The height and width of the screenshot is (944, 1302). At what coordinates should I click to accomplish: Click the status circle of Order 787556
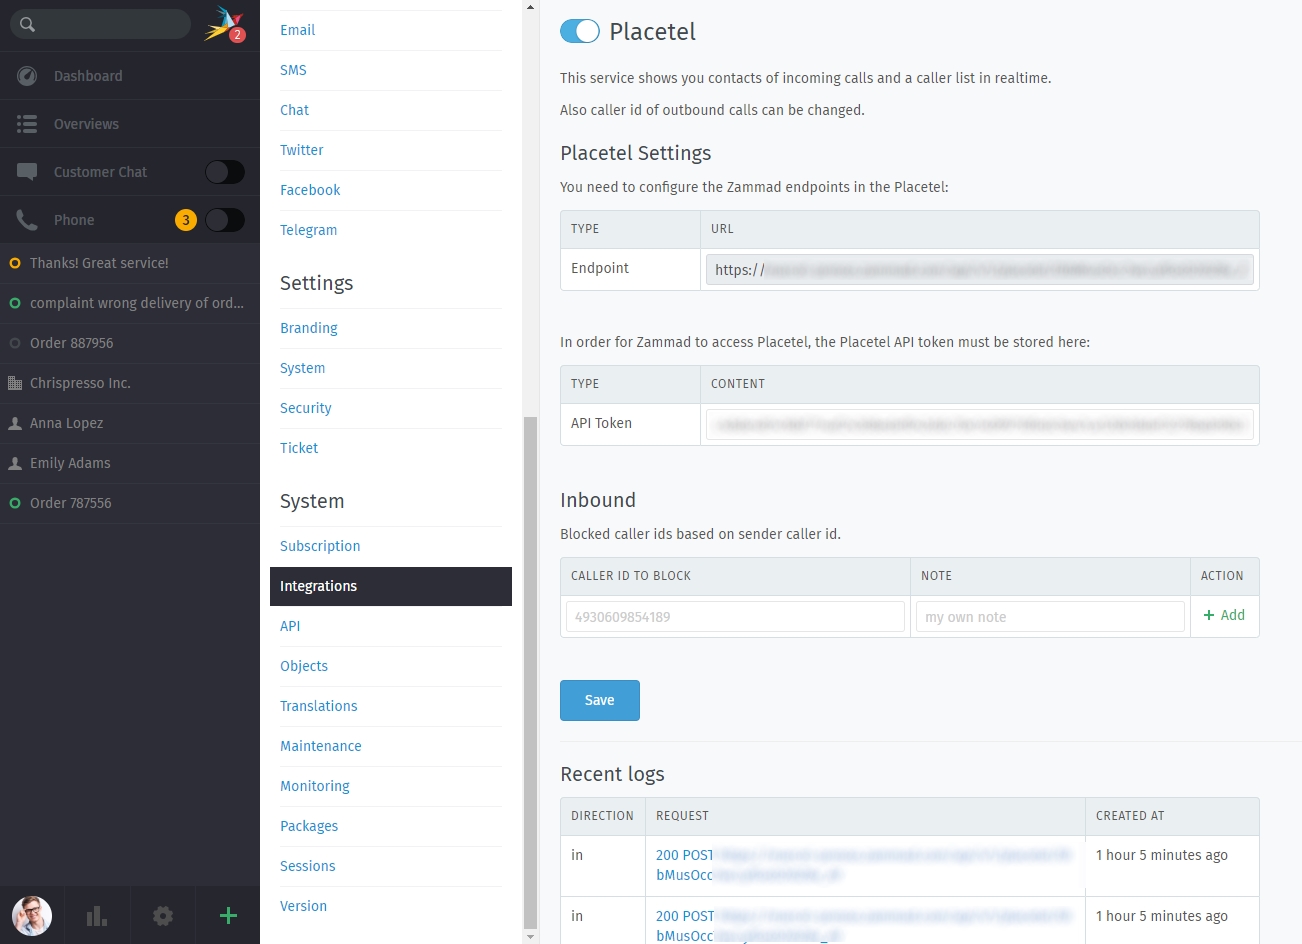[x=15, y=503]
